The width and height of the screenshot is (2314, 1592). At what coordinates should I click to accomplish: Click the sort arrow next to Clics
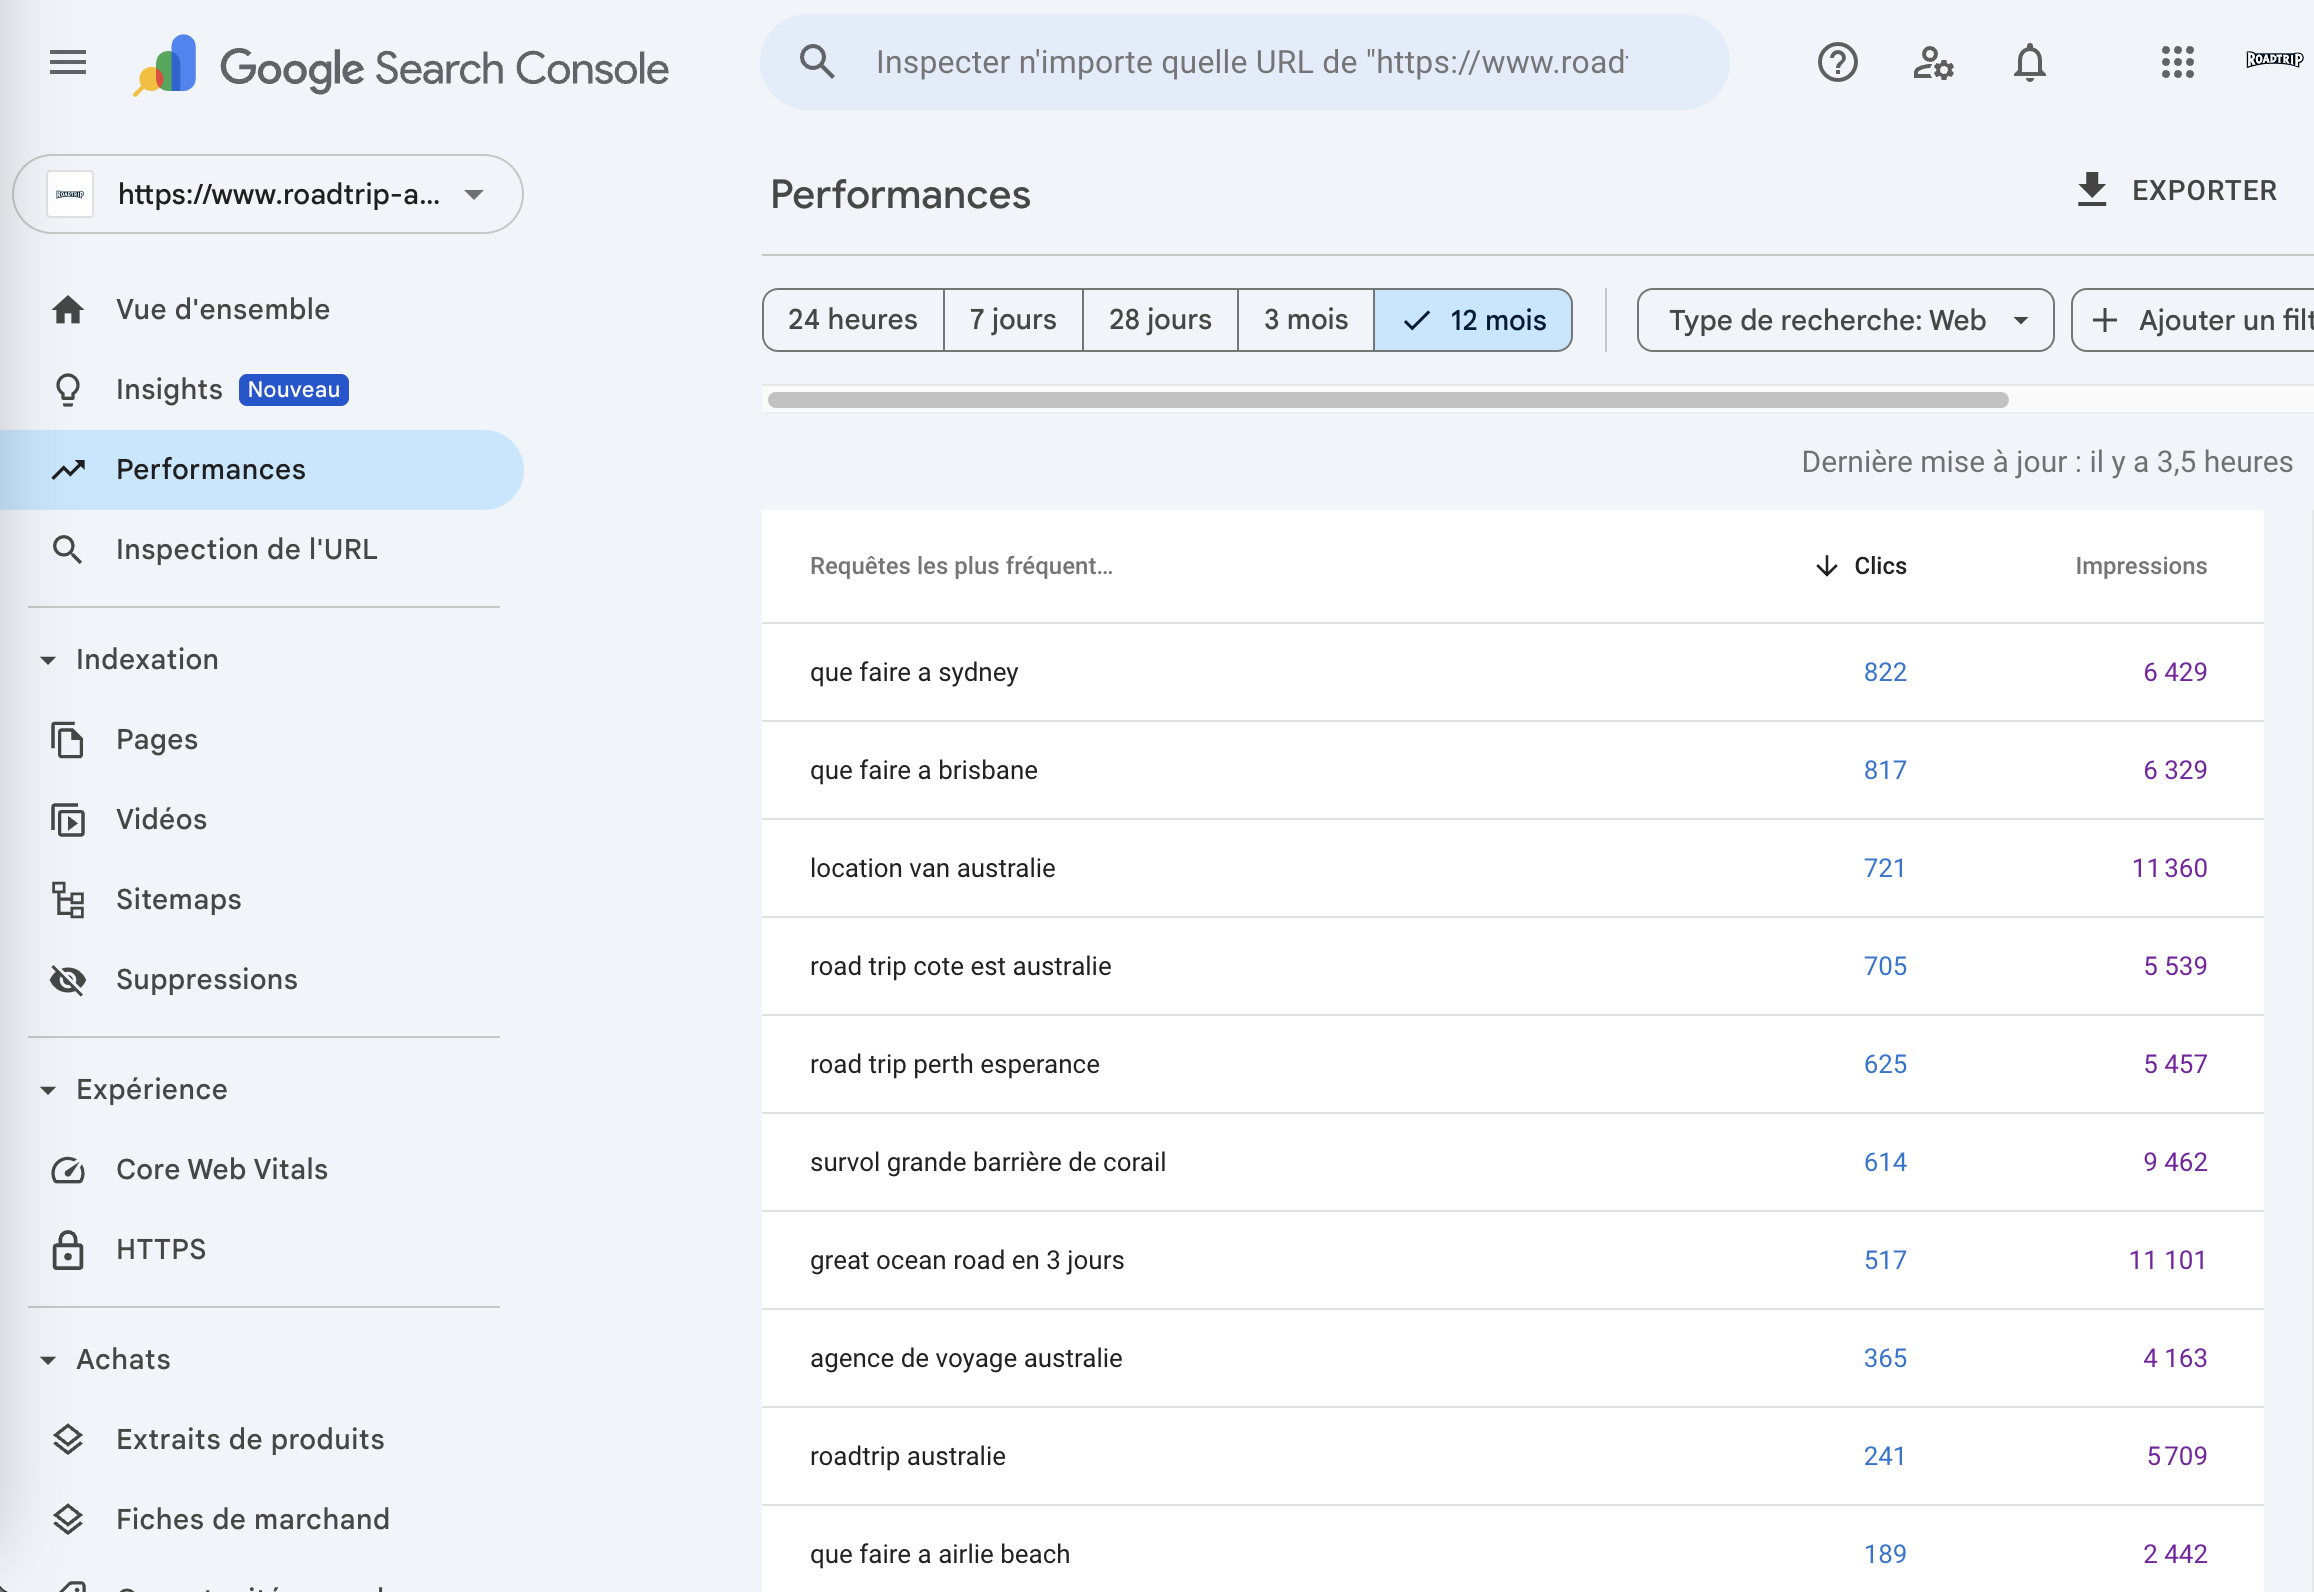(1826, 566)
